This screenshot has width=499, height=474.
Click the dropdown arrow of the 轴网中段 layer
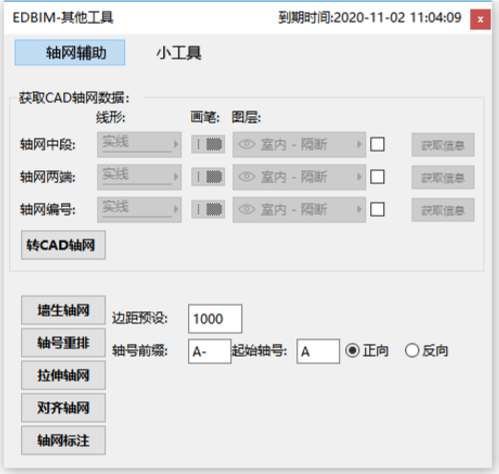click(x=359, y=144)
